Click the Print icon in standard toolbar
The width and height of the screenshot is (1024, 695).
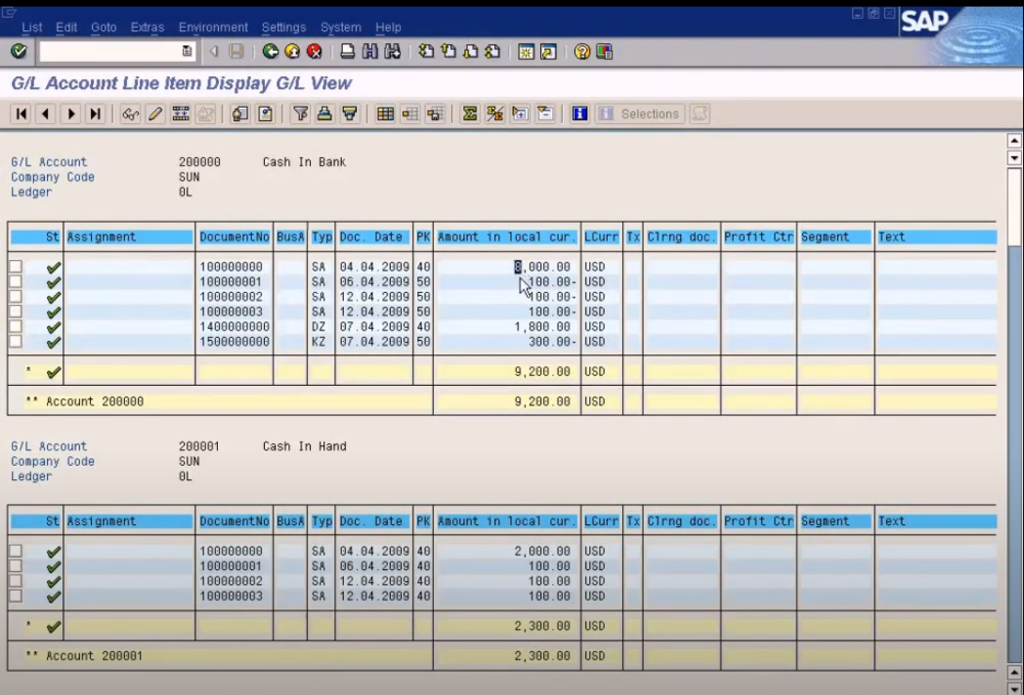[x=347, y=52]
